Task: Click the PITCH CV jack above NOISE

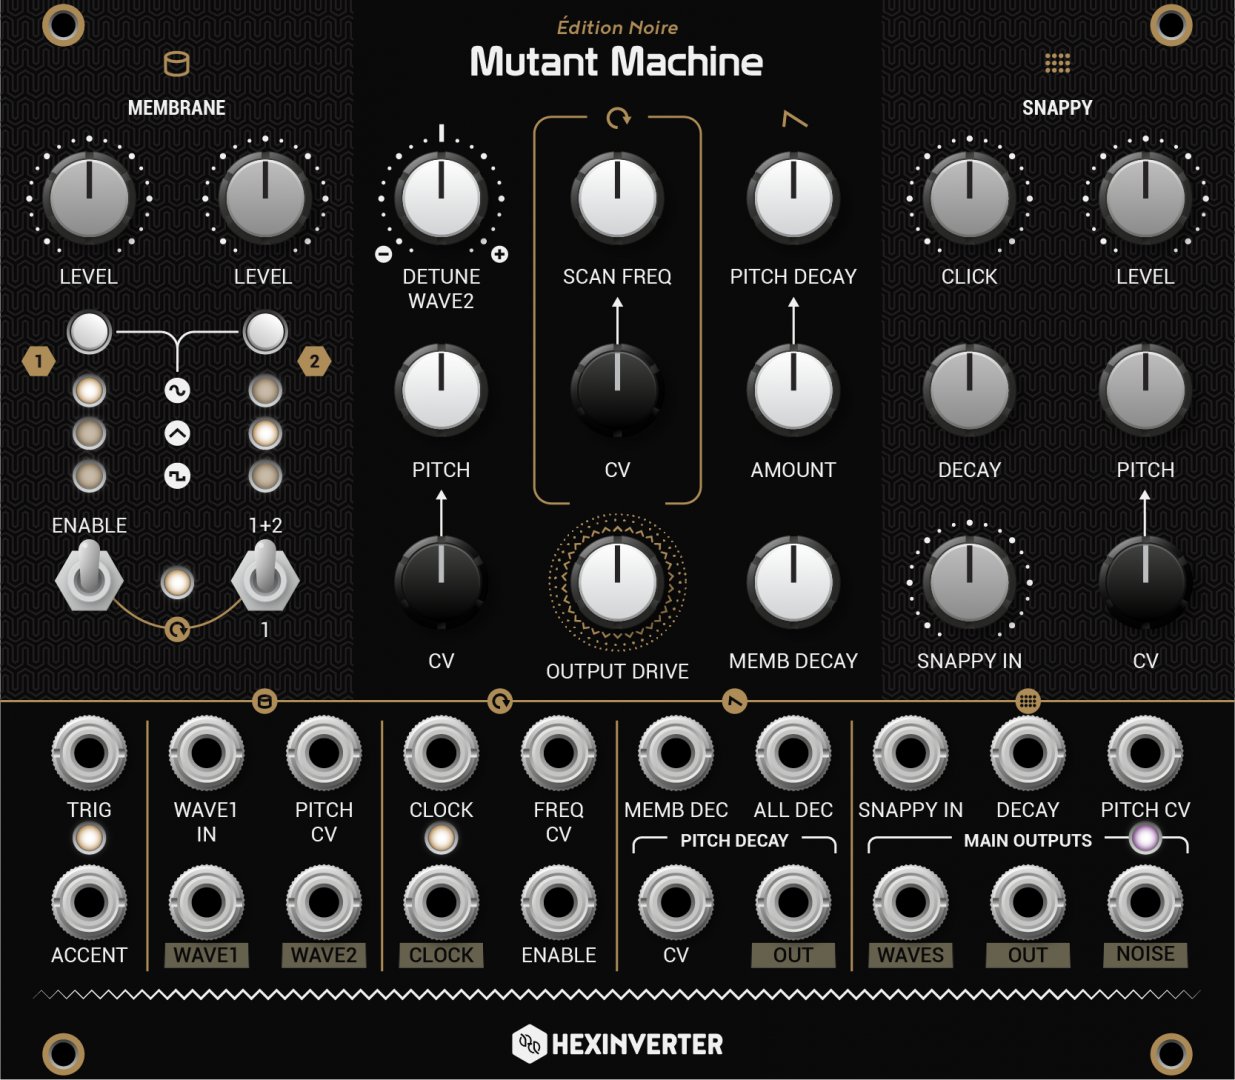Action: [1145, 753]
